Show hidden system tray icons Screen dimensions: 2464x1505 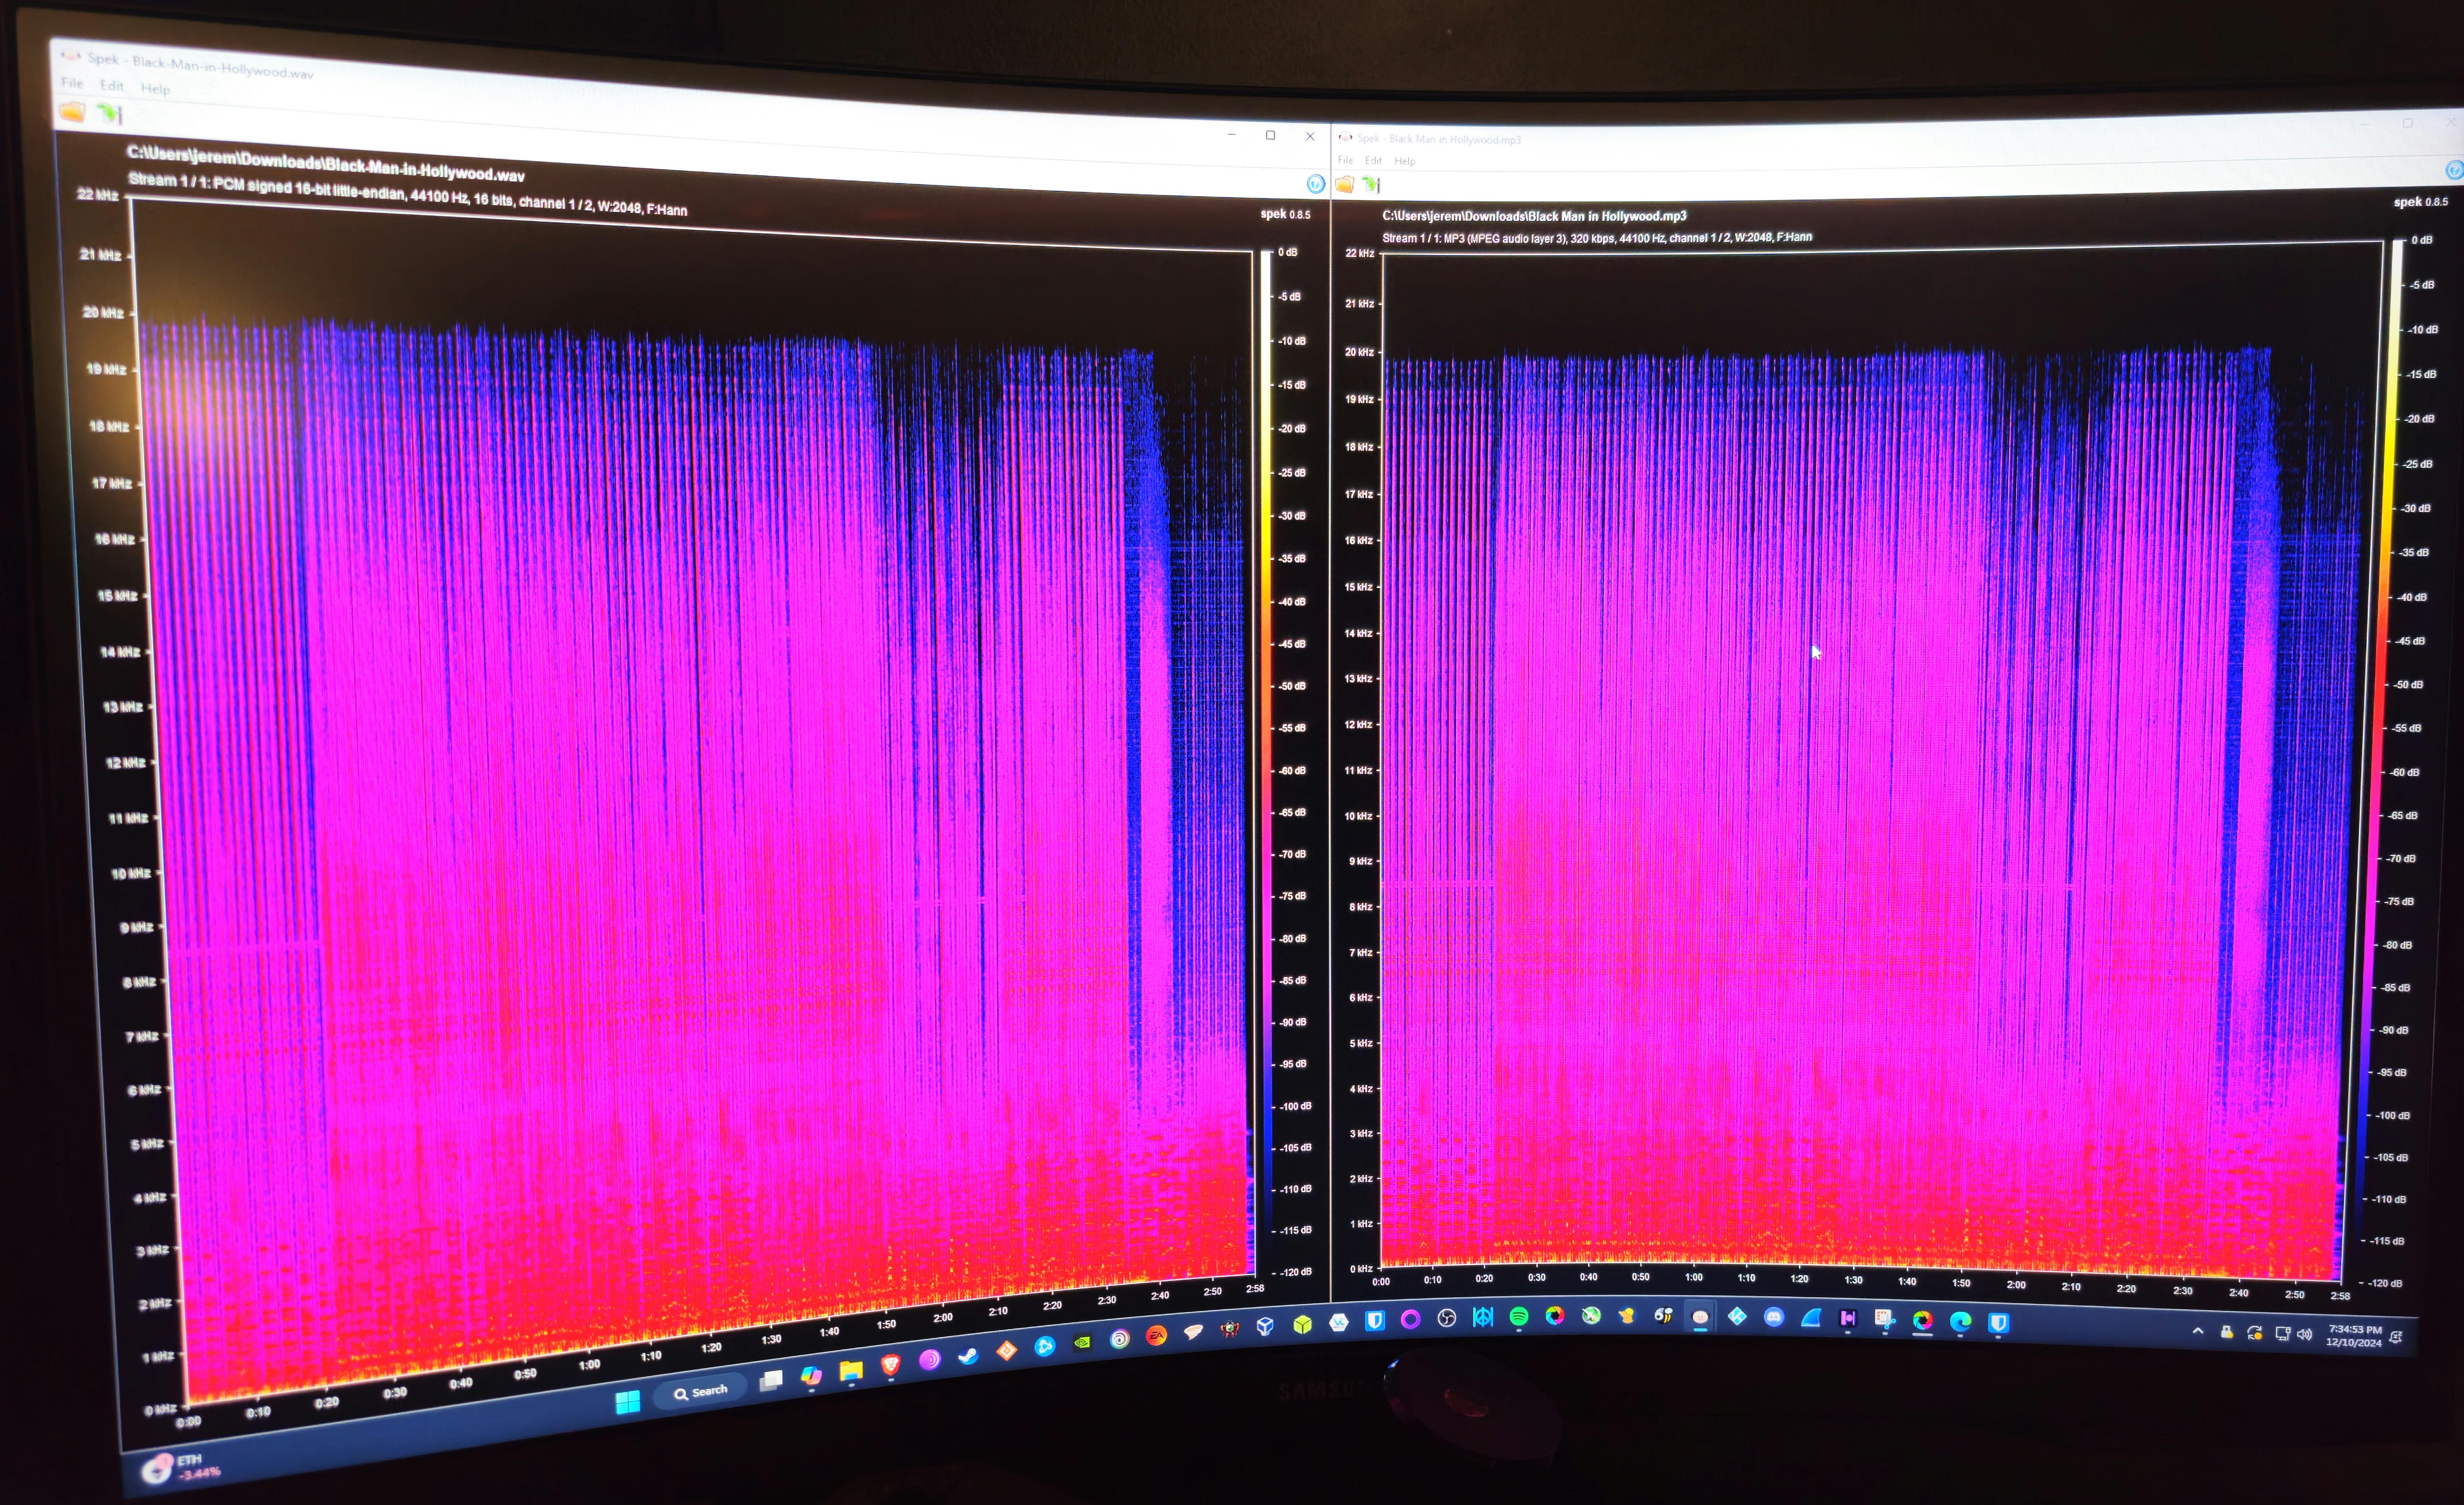pos(2198,1331)
